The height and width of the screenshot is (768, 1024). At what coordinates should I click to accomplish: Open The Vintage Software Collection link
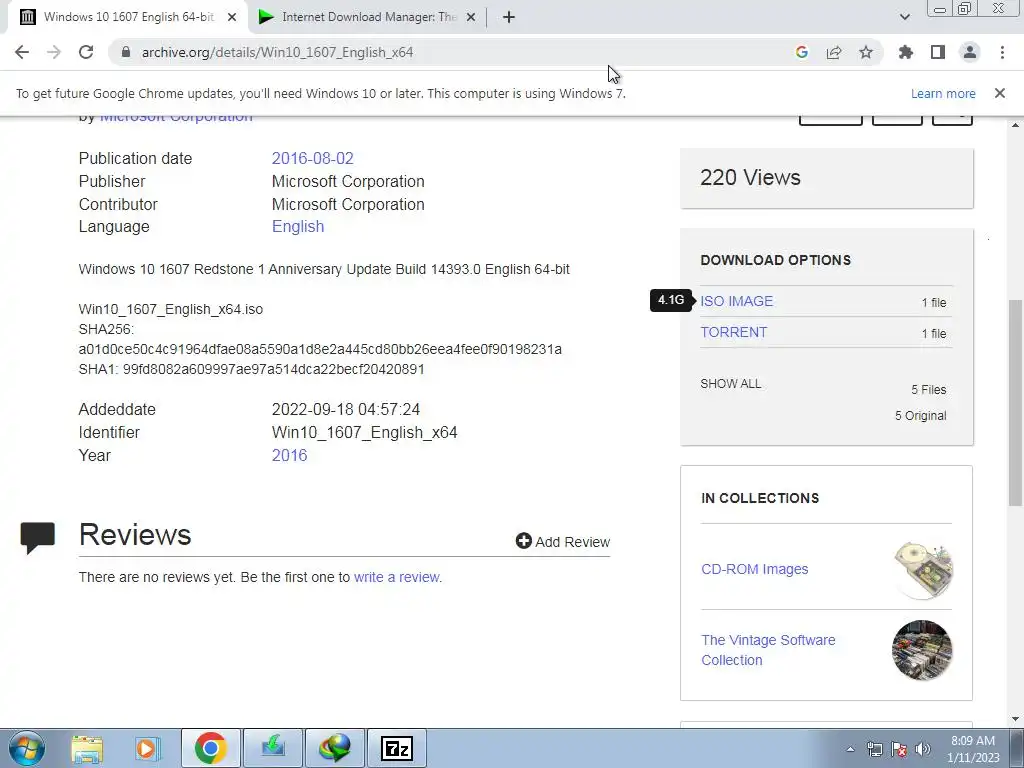[x=768, y=650]
